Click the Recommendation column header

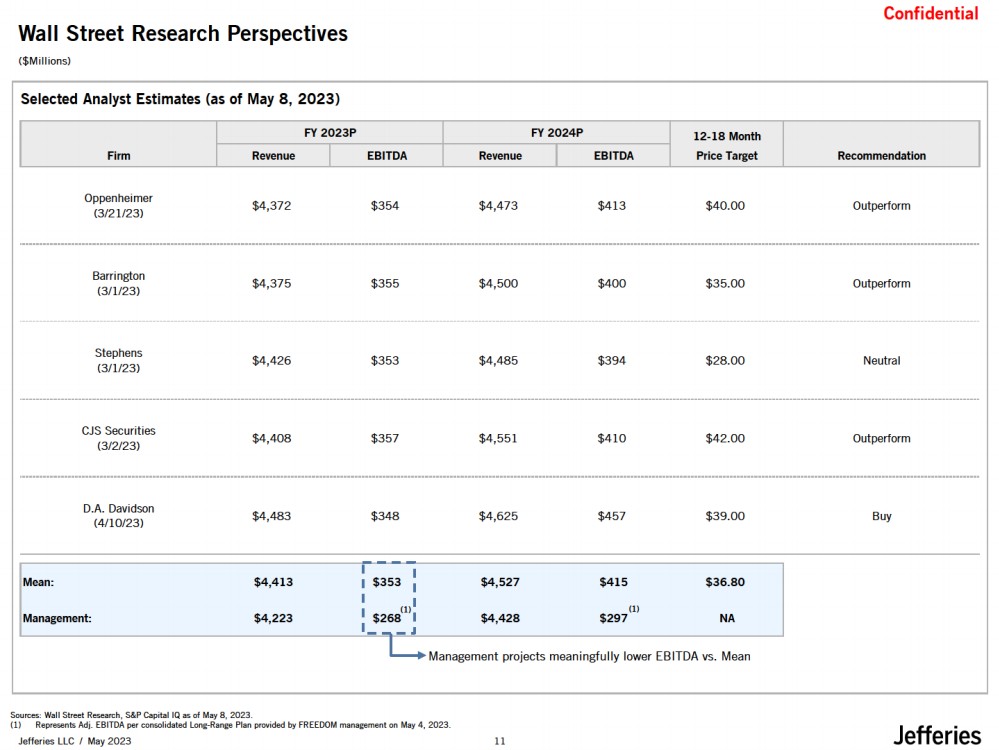point(881,155)
